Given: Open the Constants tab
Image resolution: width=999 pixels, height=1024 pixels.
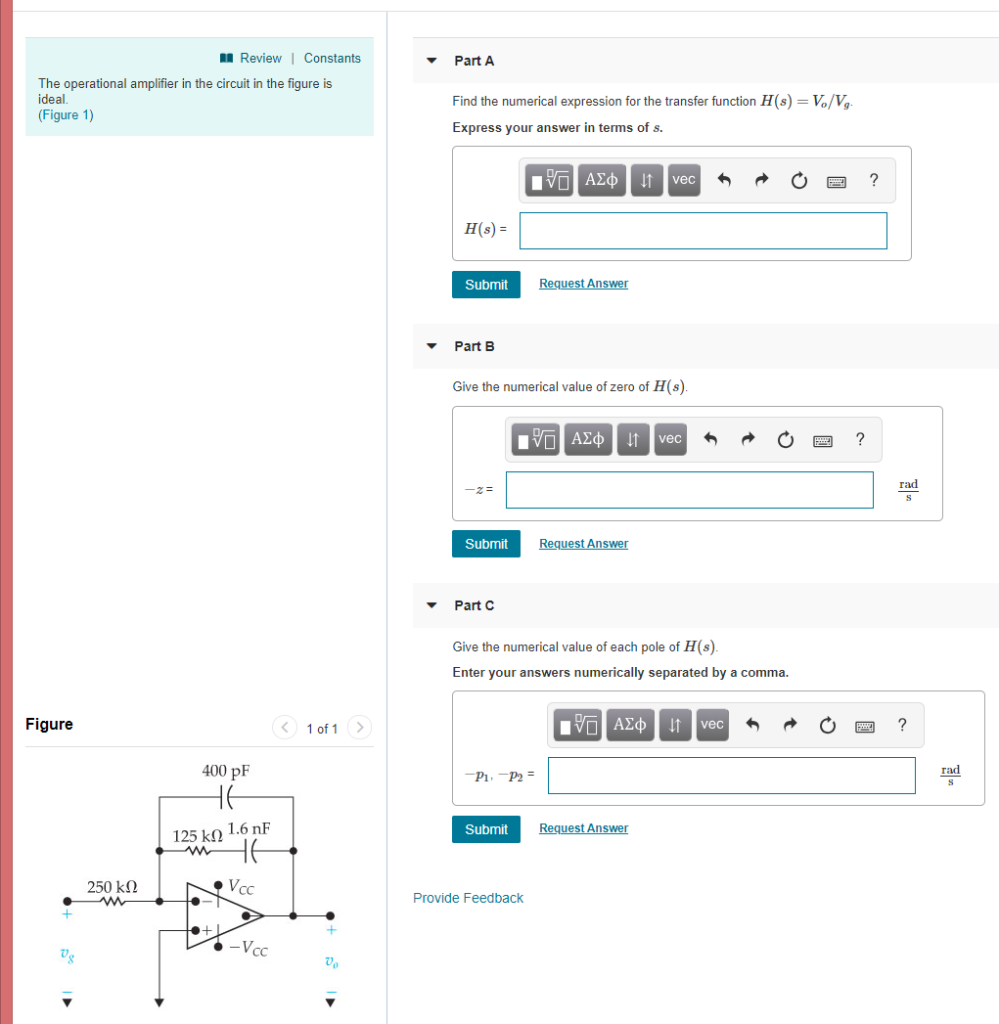Looking at the screenshot, I should [332, 57].
